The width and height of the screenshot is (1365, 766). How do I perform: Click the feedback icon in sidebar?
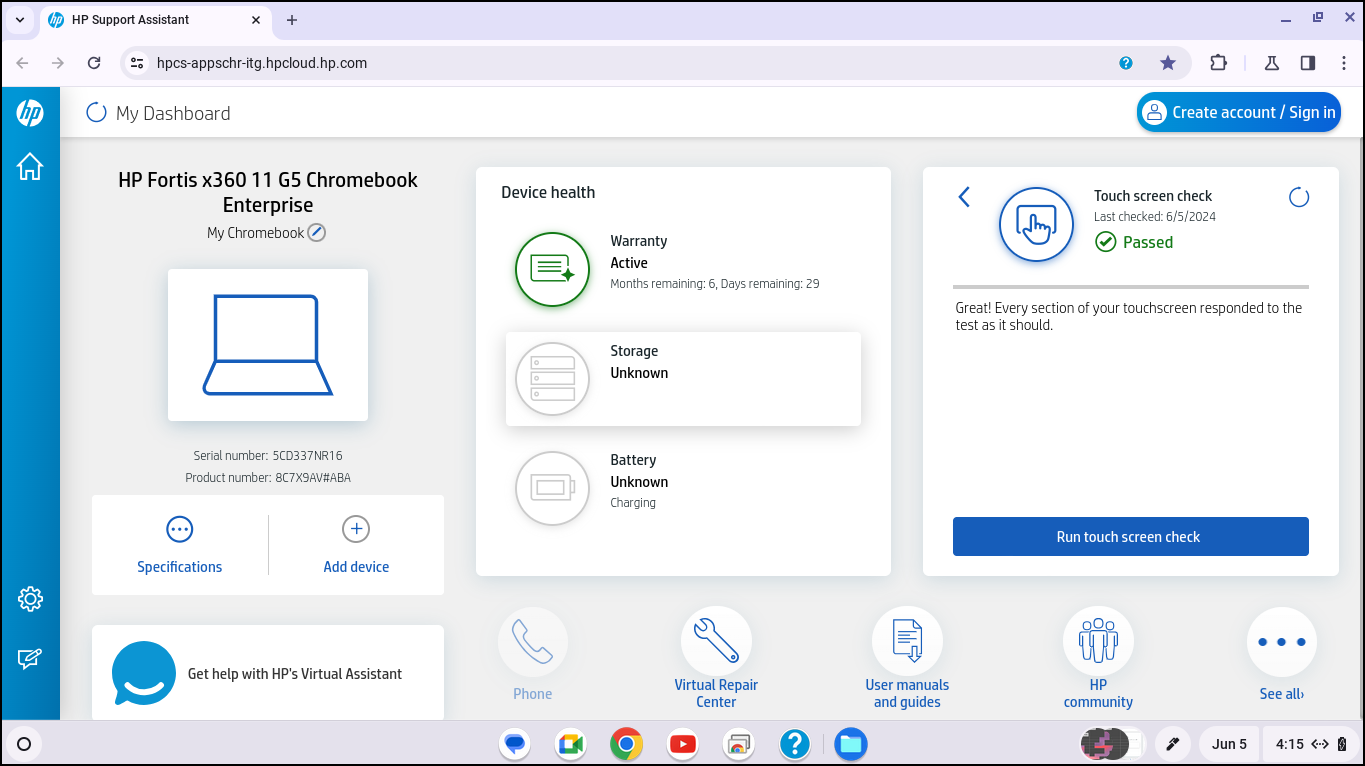pos(30,659)
